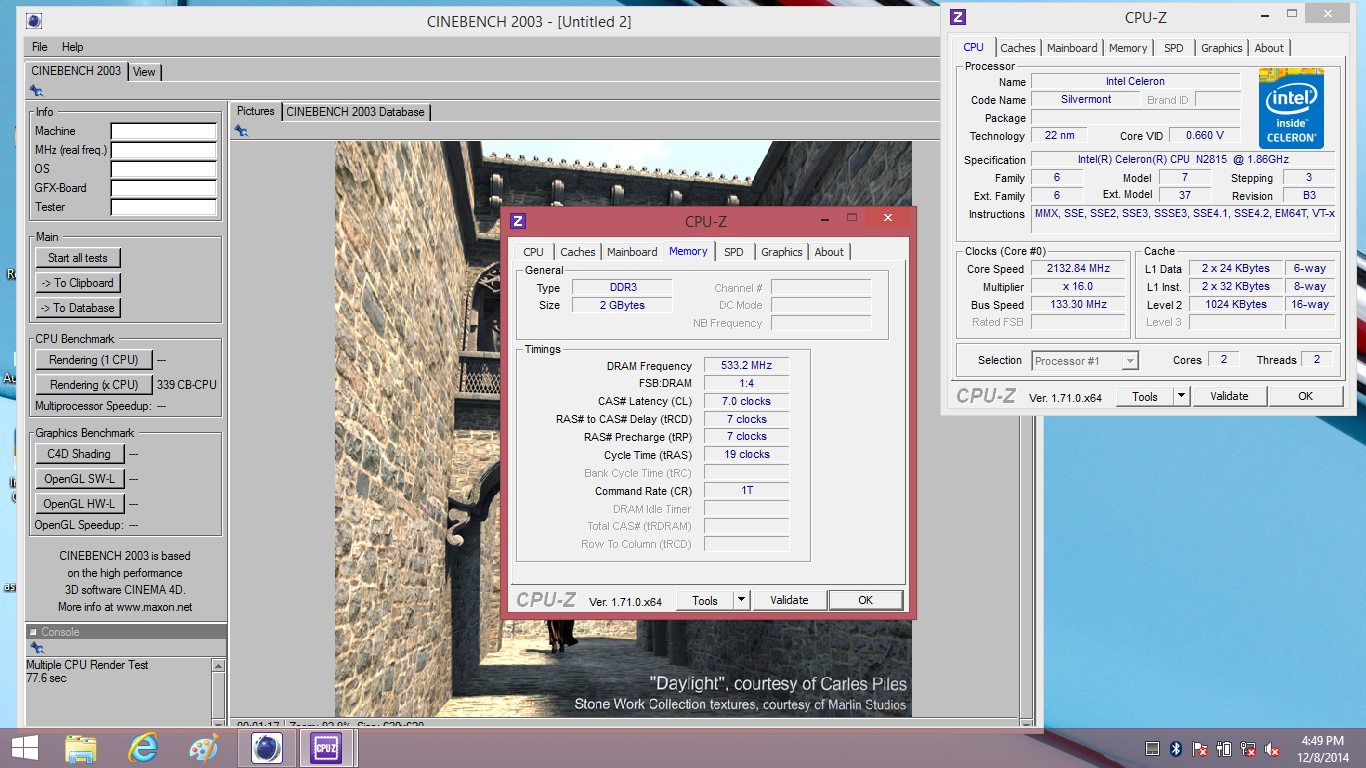Click the battery power tray icon
This screenshot has height=768, width=1366.
click(x=1224, y=749)
